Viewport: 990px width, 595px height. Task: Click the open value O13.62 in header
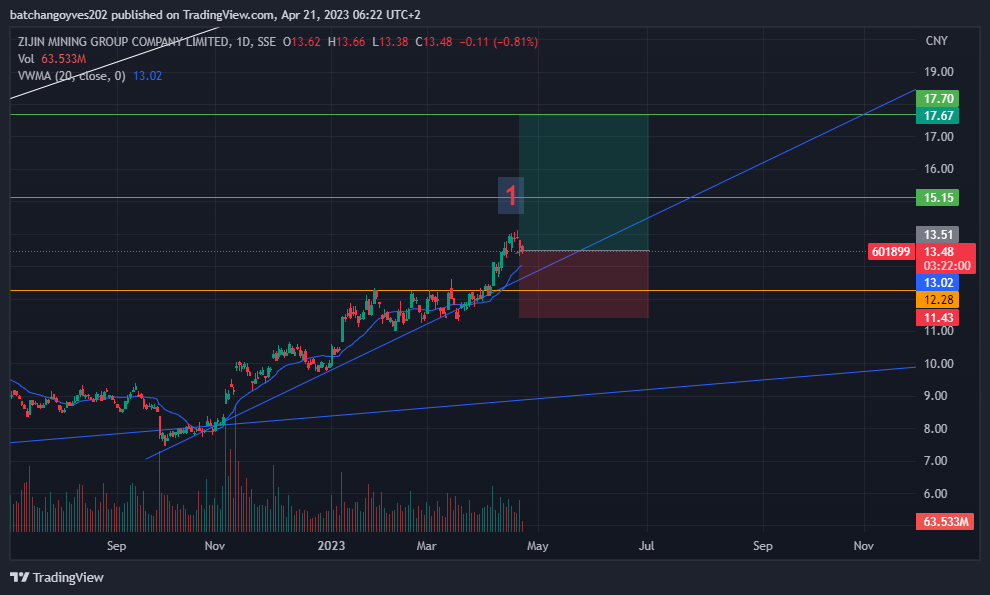tap(302, 42)
